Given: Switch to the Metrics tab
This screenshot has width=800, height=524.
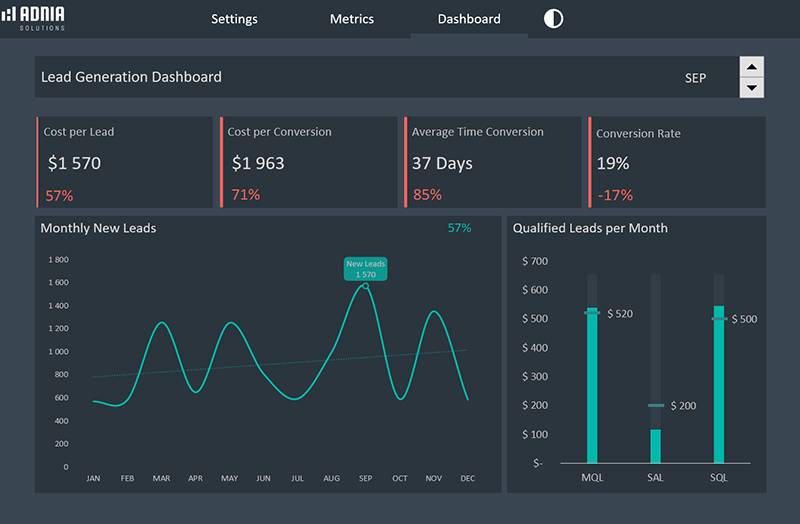Looking at the screenshot, I should coord(352,19).
